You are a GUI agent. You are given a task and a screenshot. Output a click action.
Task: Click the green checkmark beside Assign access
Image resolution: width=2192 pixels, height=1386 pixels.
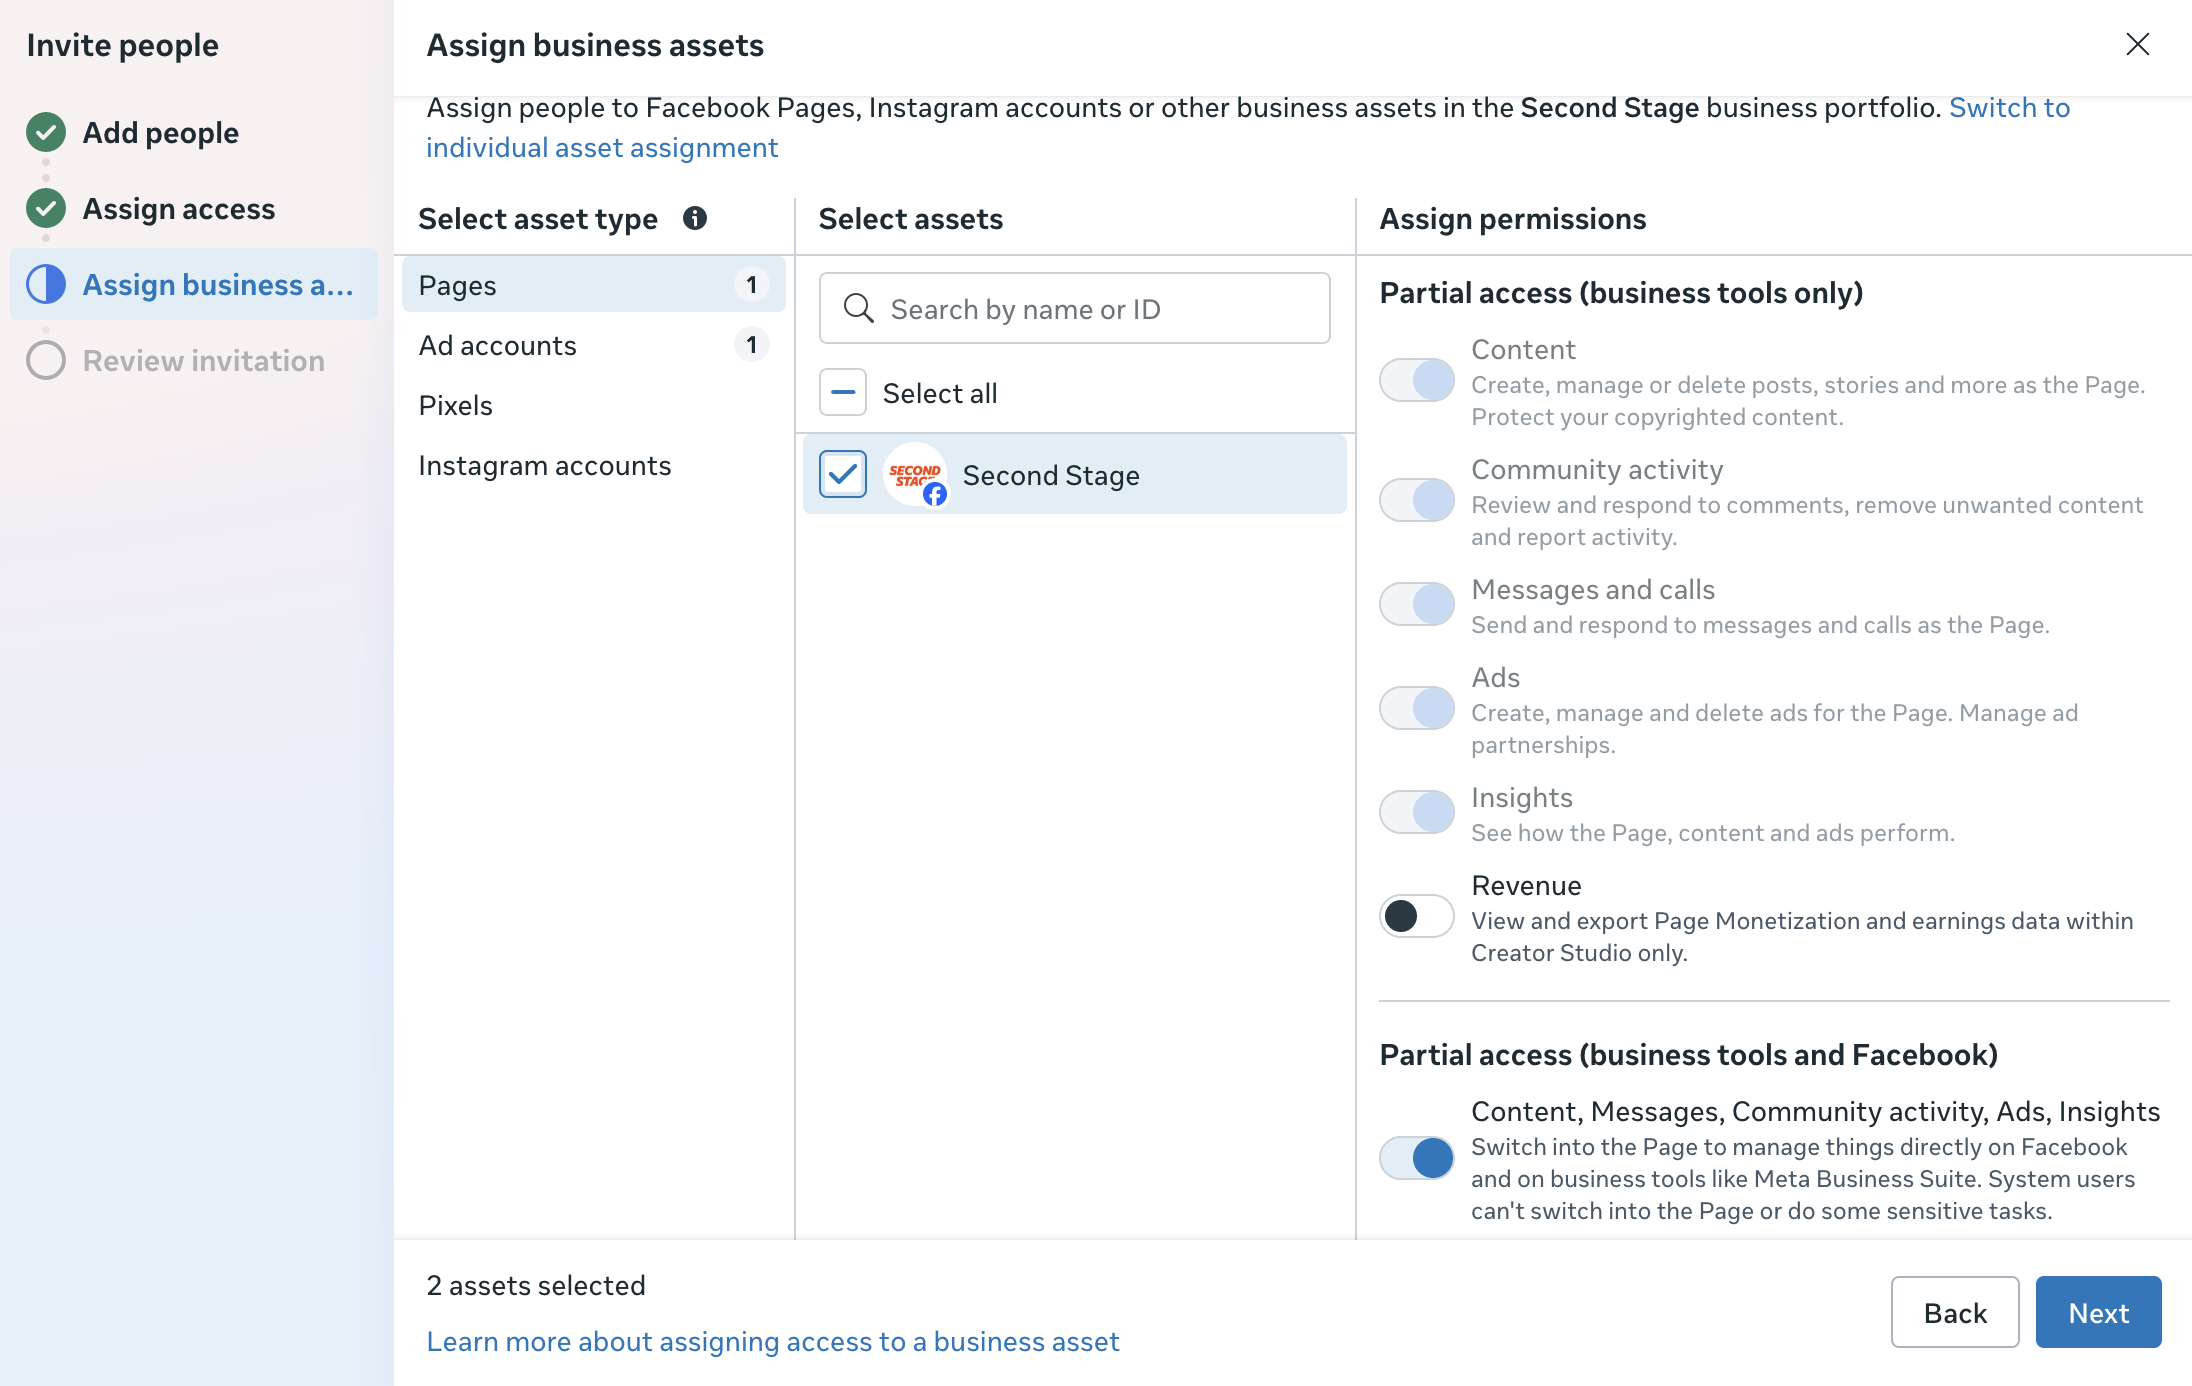click(46, 208)
